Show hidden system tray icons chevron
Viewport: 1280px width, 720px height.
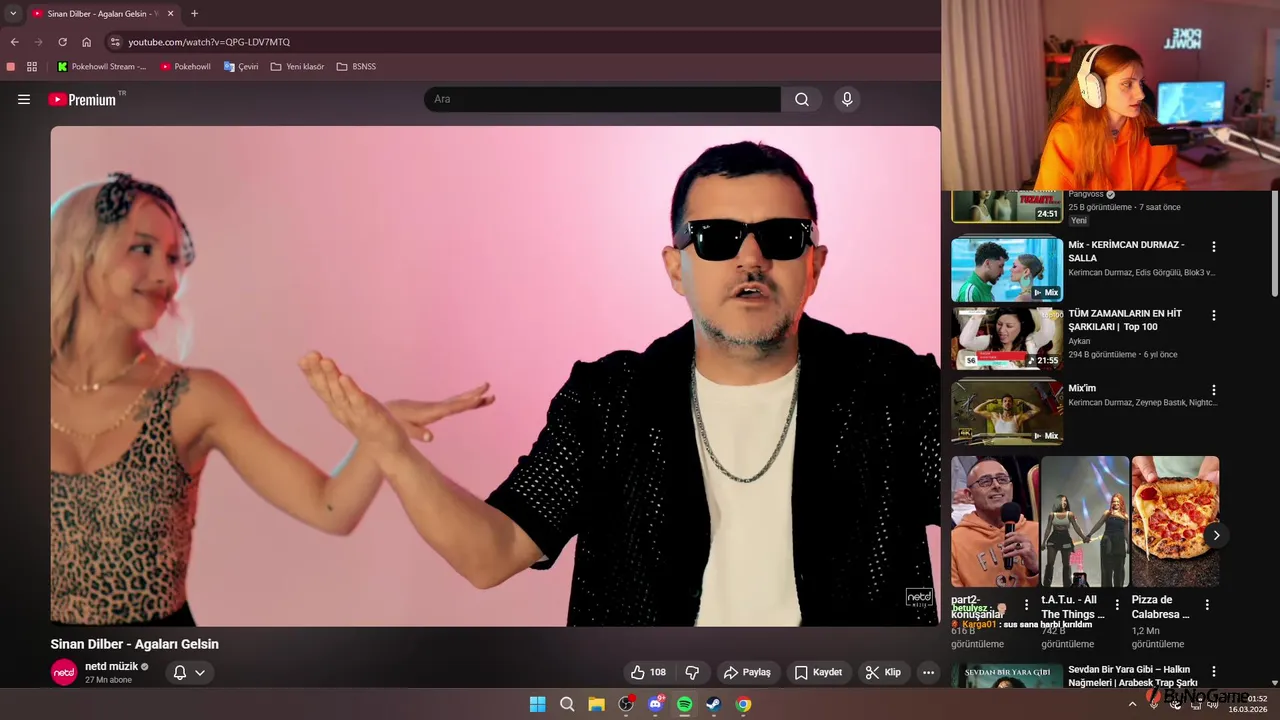1132,704
